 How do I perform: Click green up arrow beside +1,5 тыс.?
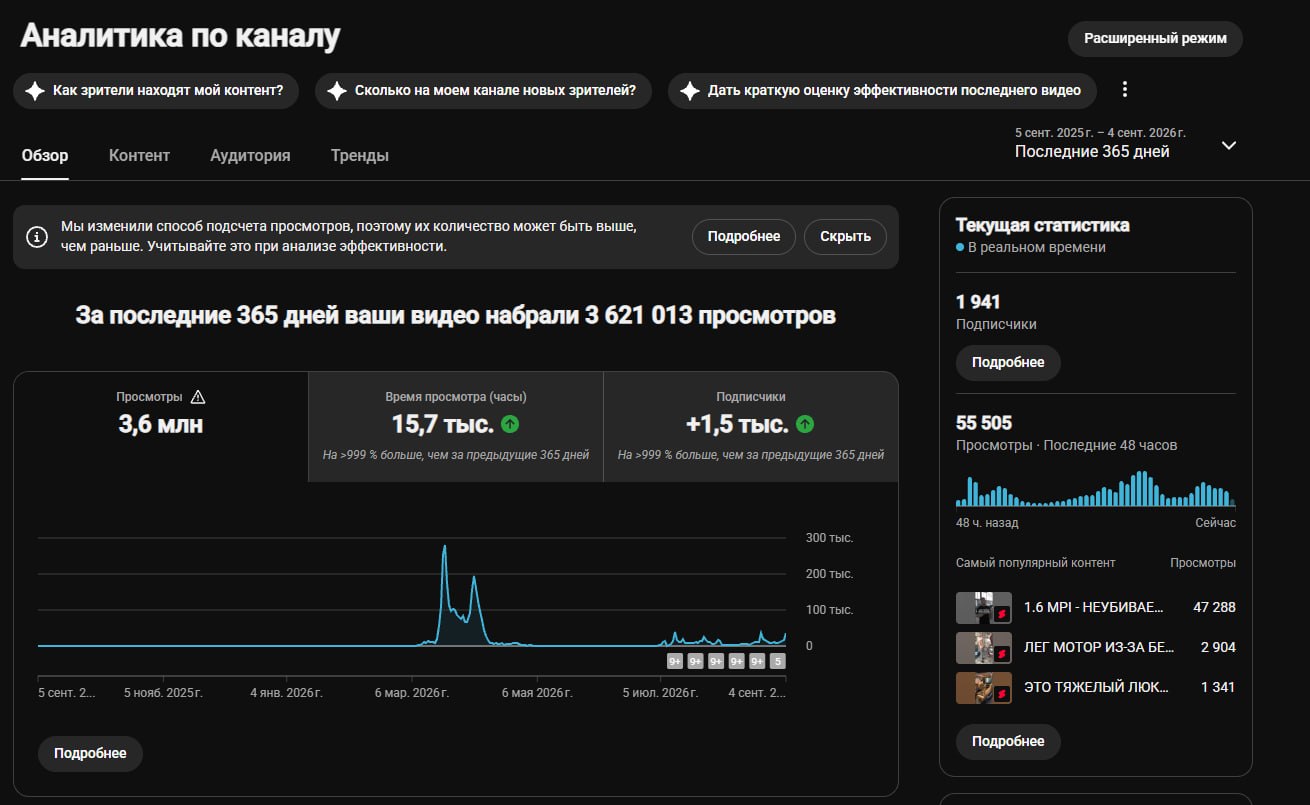805,424
